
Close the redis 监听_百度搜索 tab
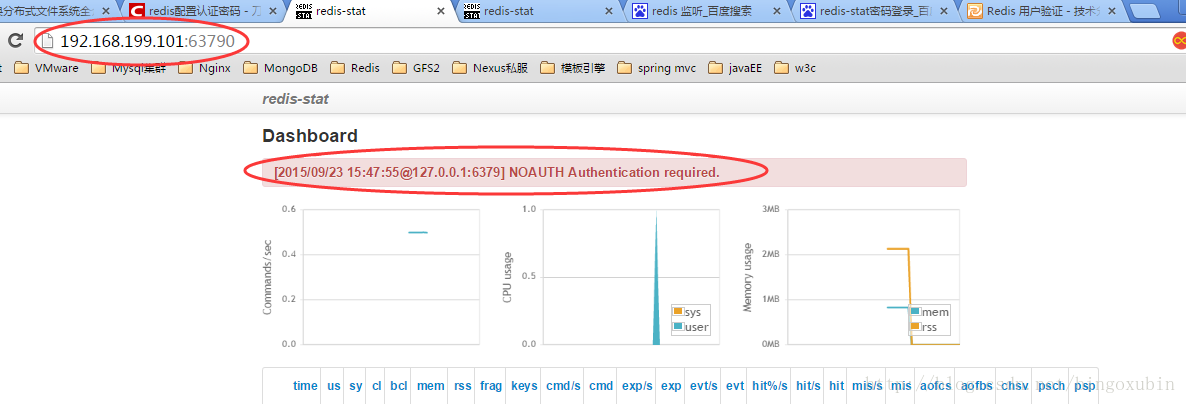tap(777, 12)
